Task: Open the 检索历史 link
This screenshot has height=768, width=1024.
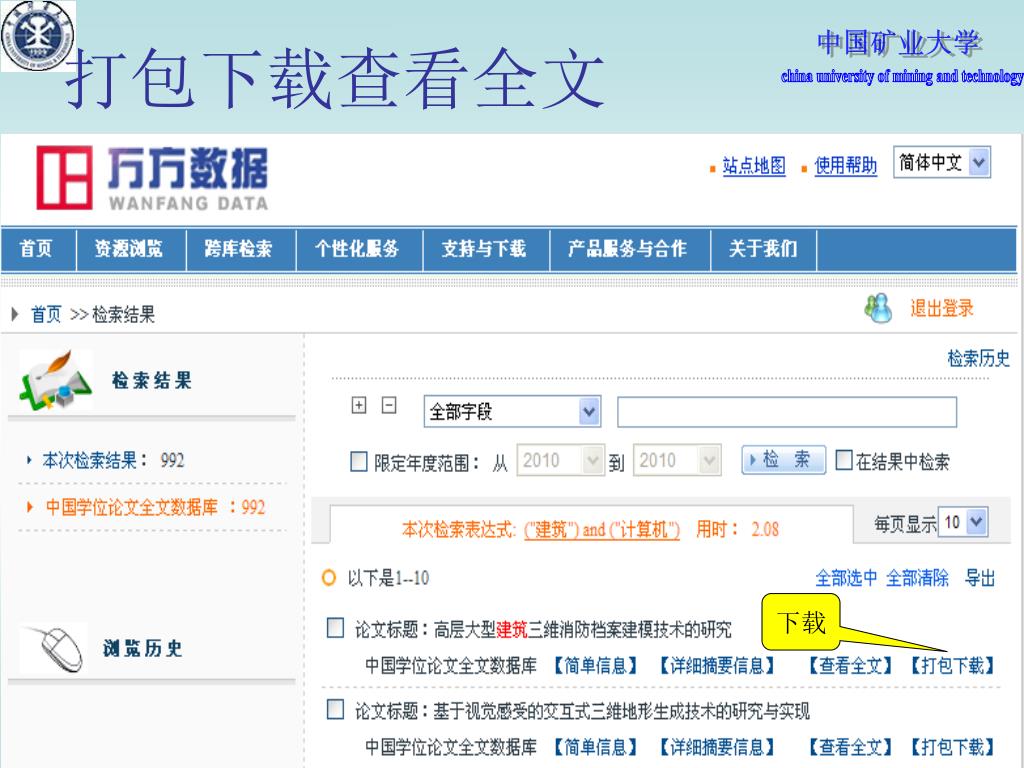Action: [978, 358]
